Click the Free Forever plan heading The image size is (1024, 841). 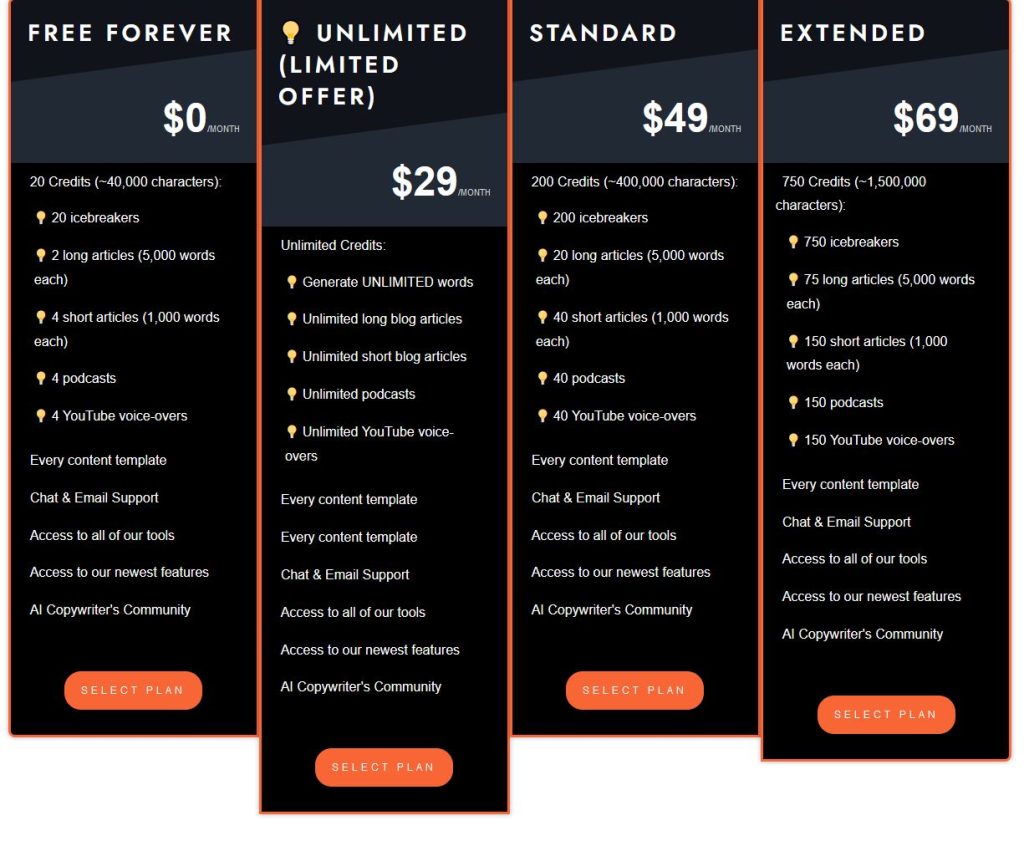click(x=130, y=33)
